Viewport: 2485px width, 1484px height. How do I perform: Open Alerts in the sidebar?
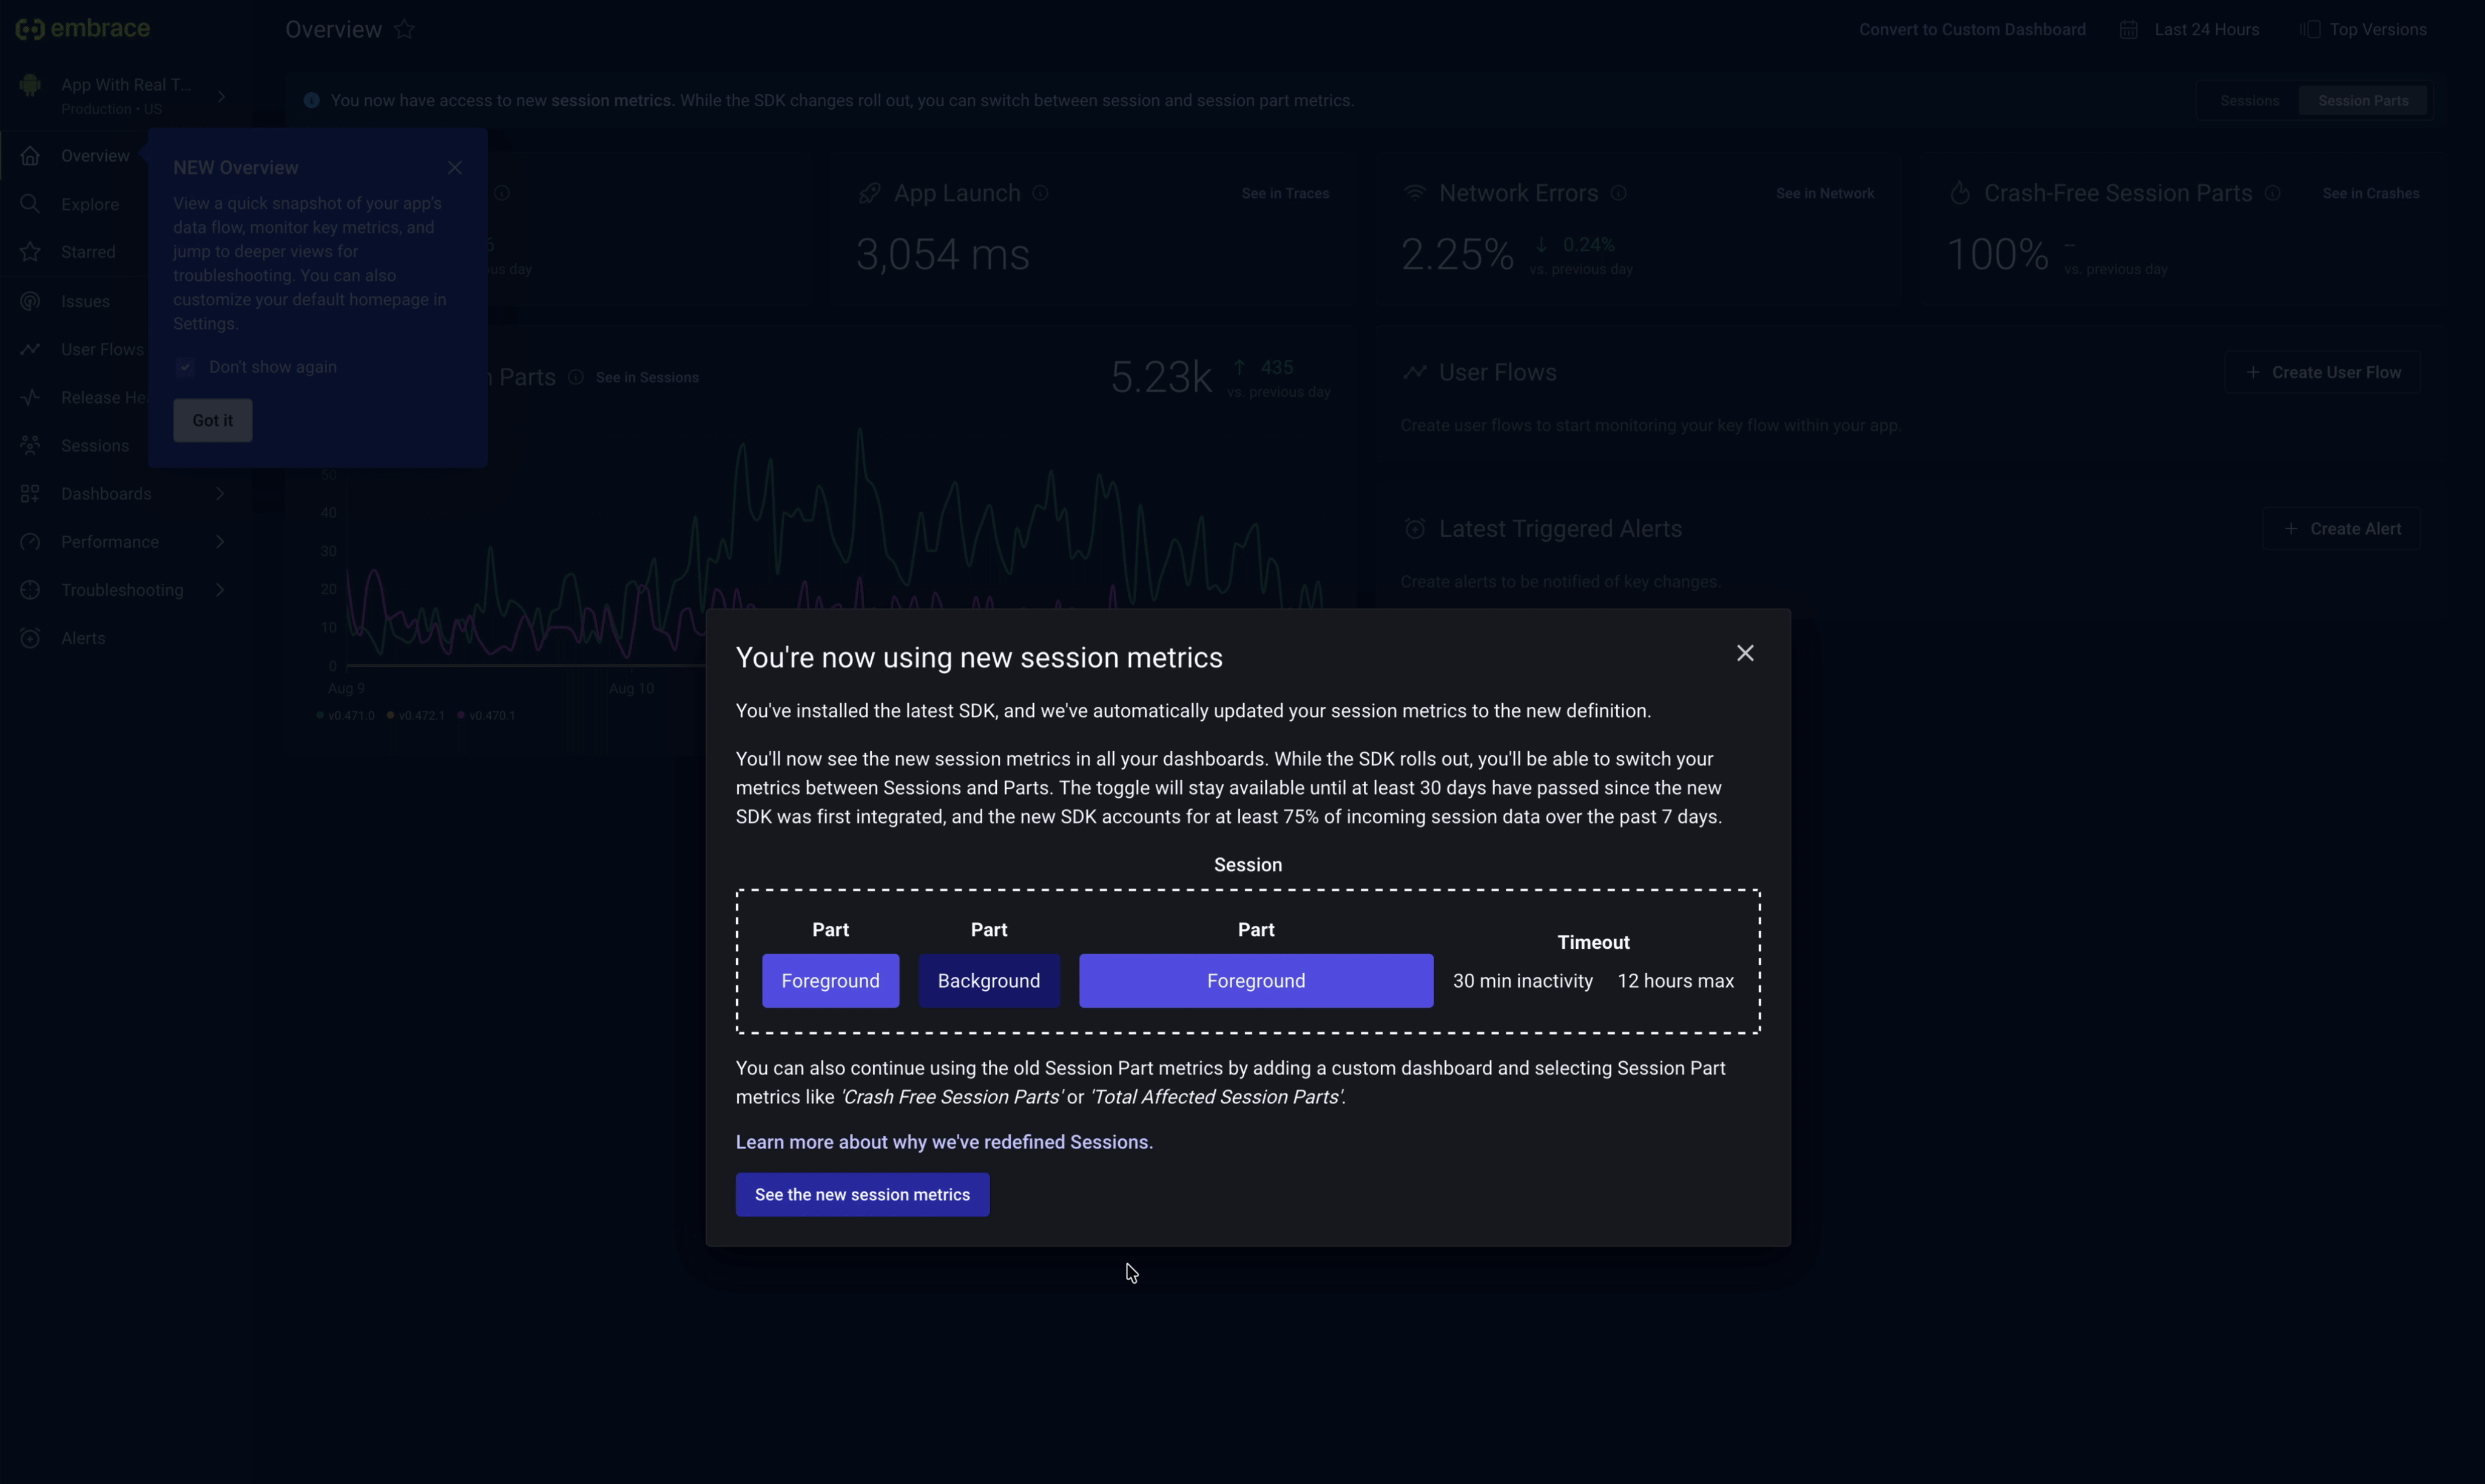(83, 638)
